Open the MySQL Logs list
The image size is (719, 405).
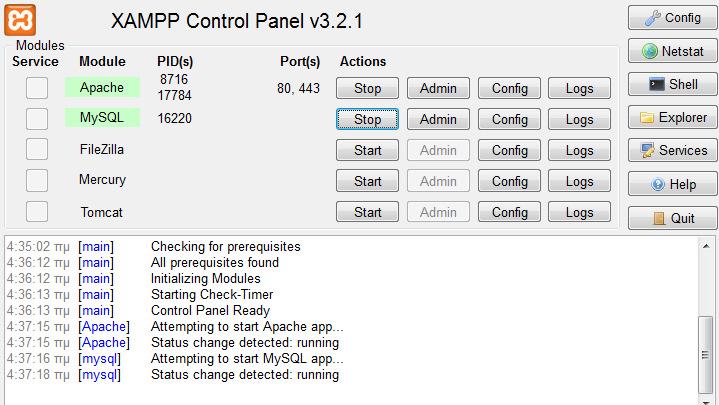click(580, 119)
